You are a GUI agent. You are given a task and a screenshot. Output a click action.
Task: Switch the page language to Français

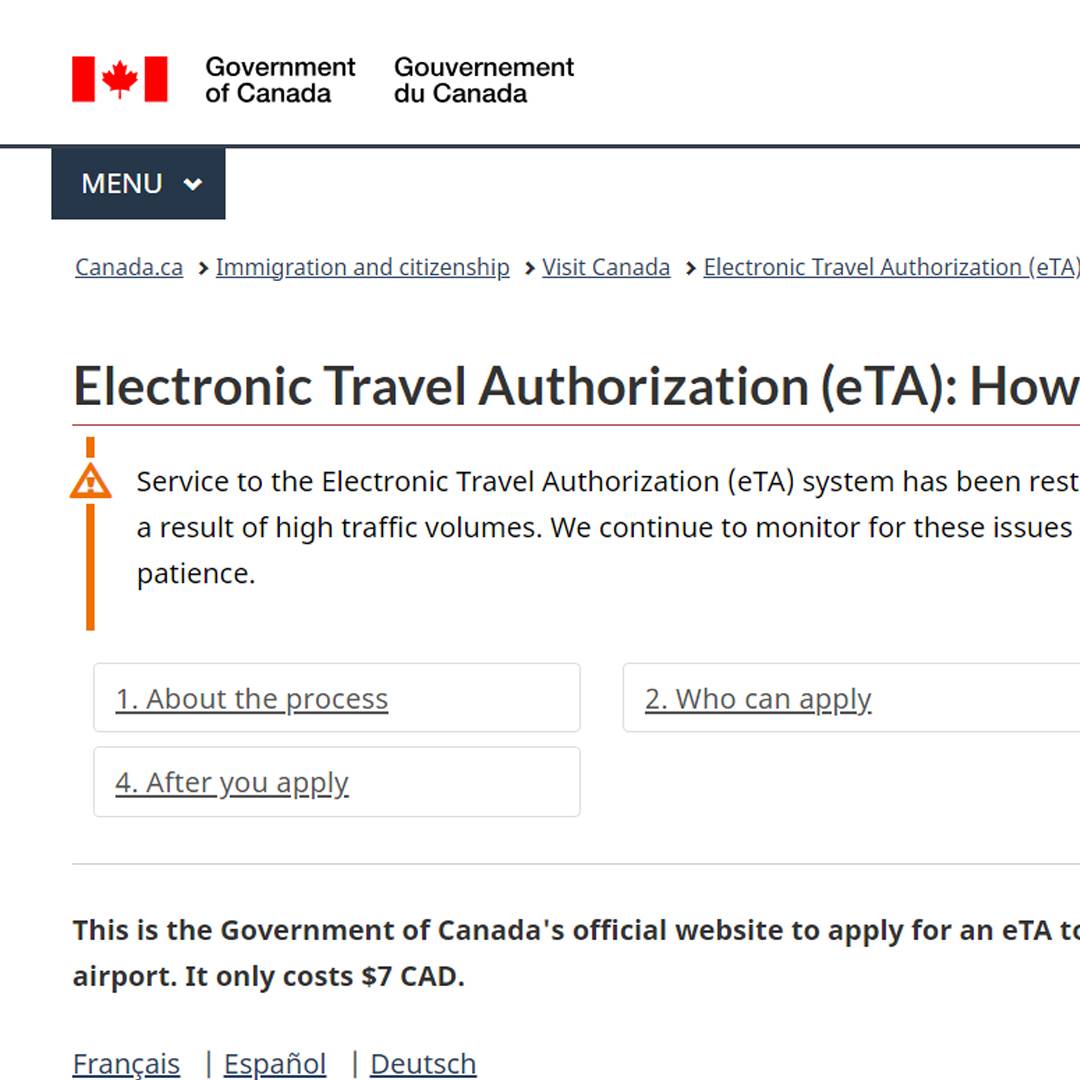click(x=126, y=1063)
